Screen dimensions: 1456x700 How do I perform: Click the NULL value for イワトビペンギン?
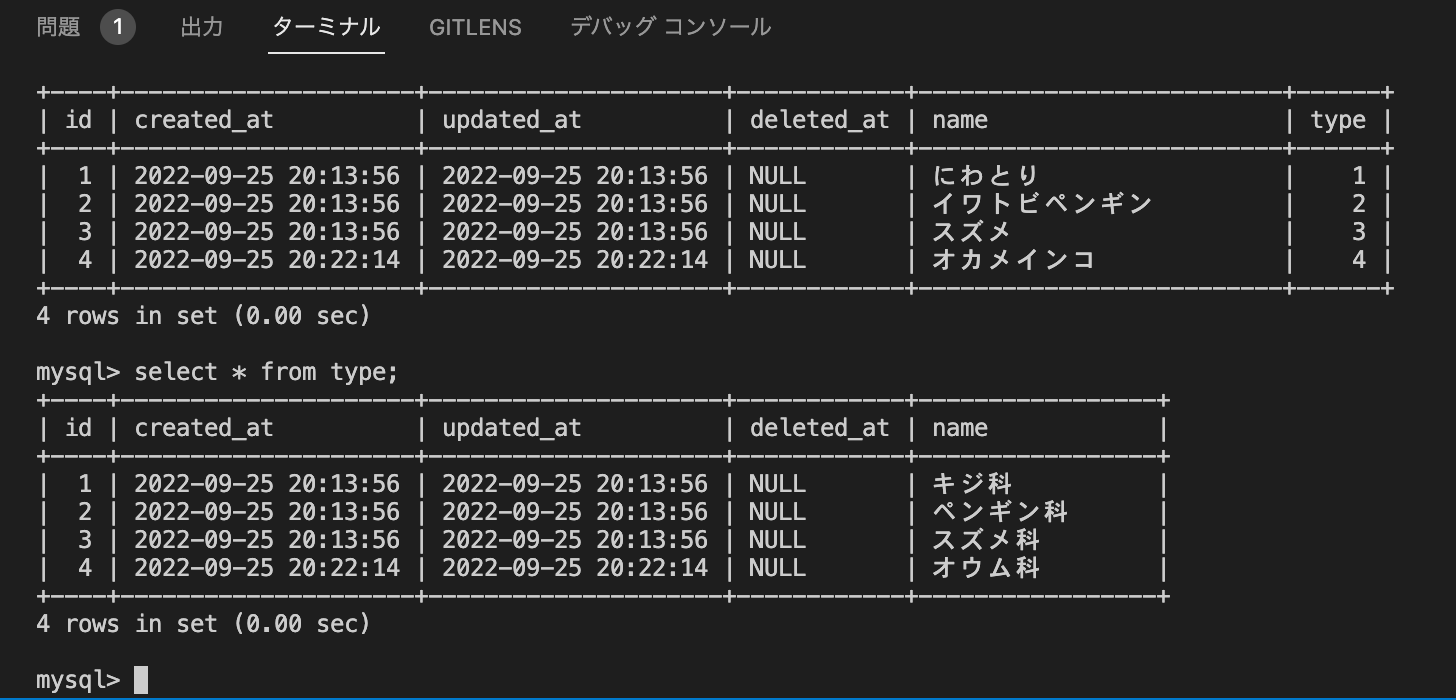pyautogui.click(x=777, y=203)
